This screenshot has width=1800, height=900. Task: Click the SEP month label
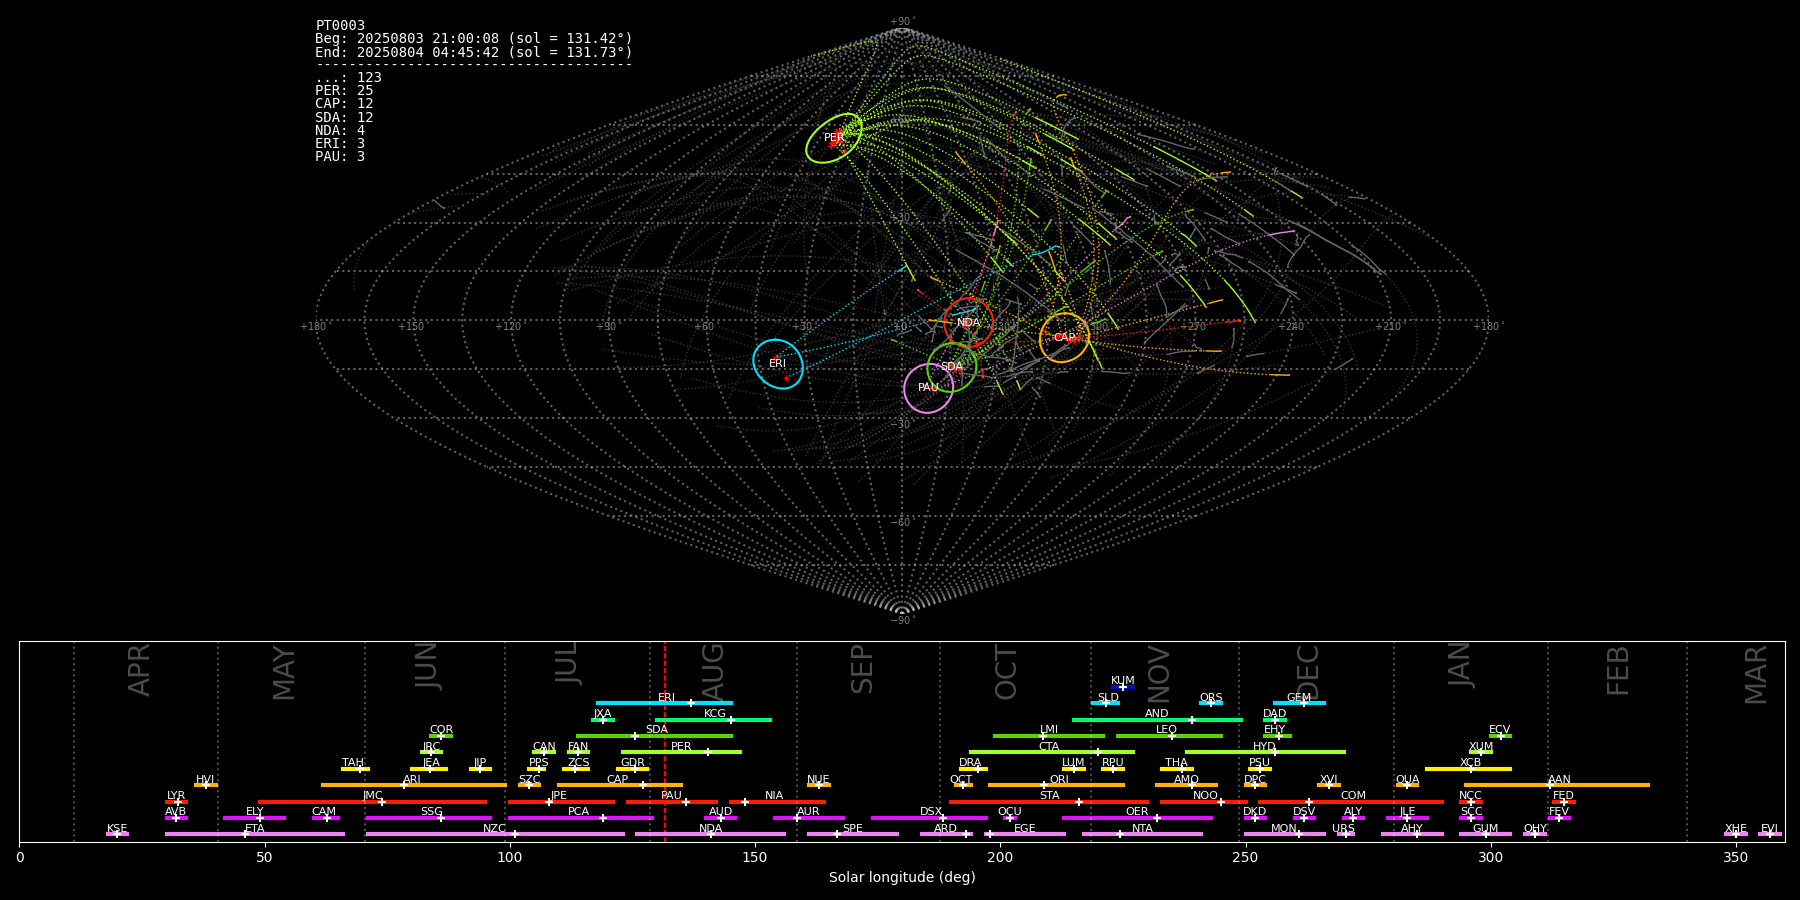click(862, 669)
